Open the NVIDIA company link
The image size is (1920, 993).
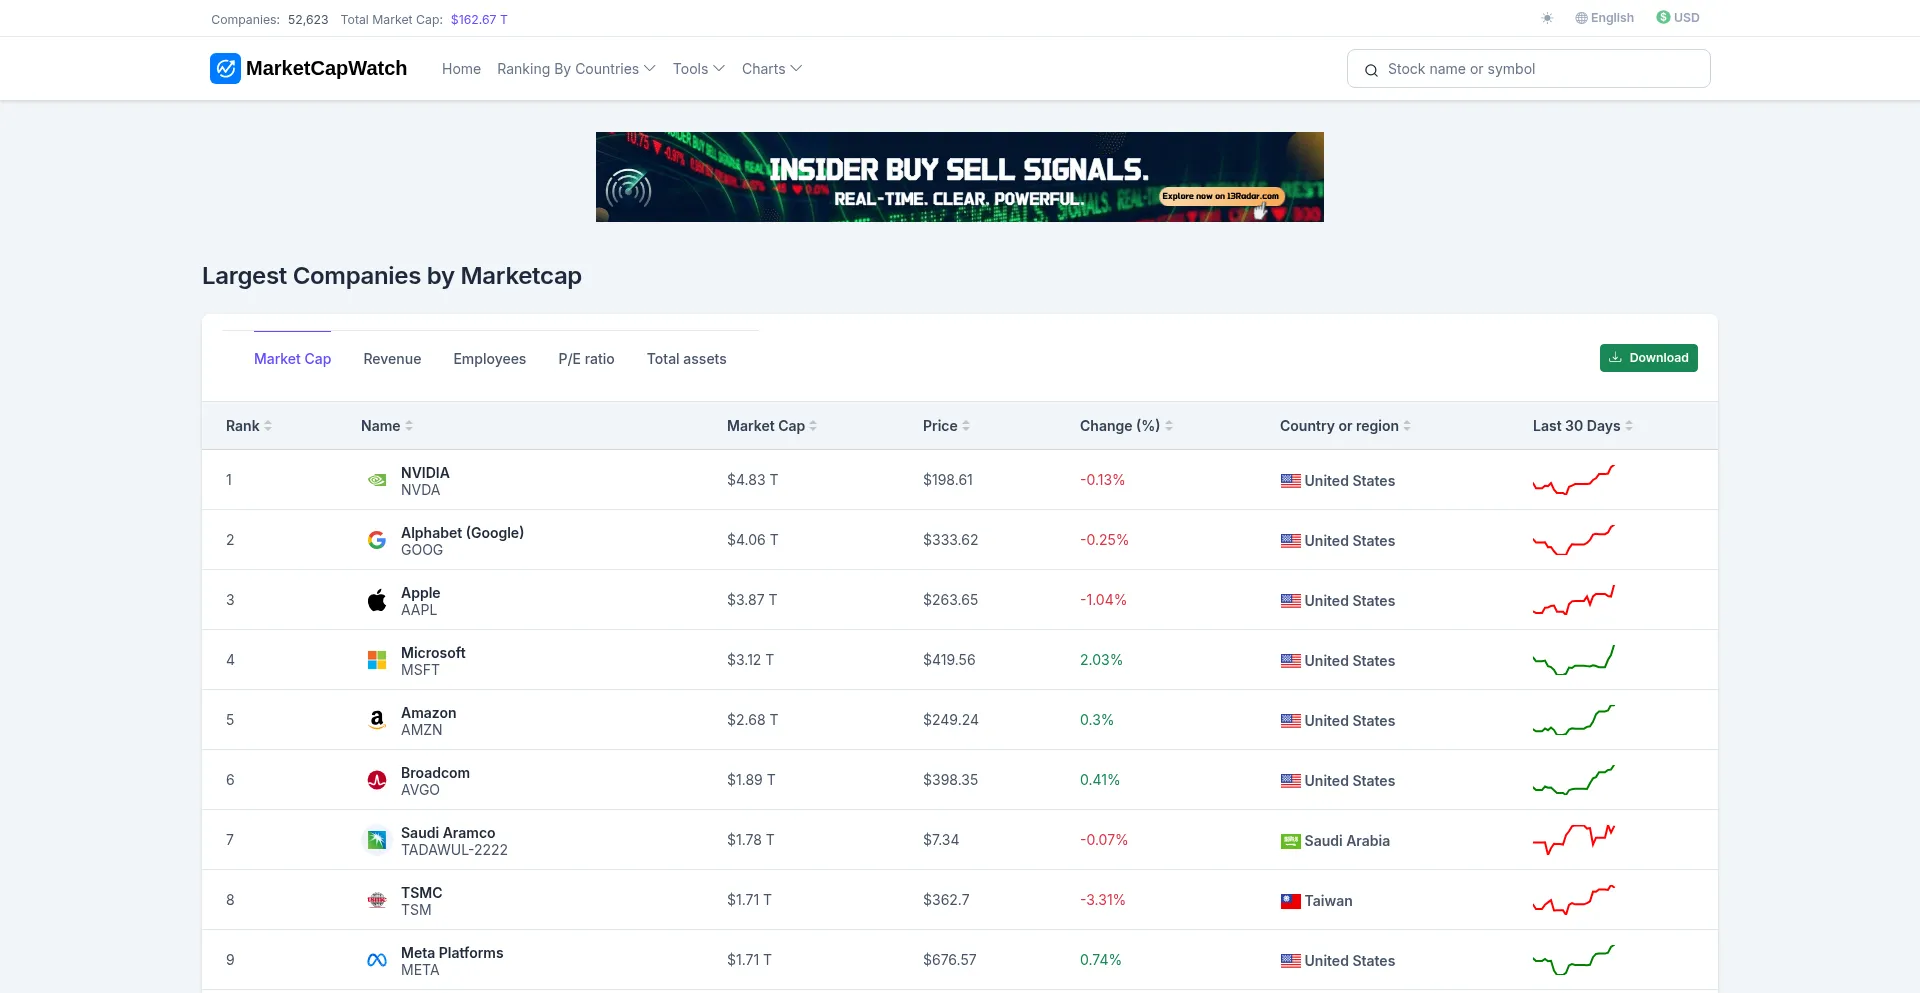tap(425, 473)
